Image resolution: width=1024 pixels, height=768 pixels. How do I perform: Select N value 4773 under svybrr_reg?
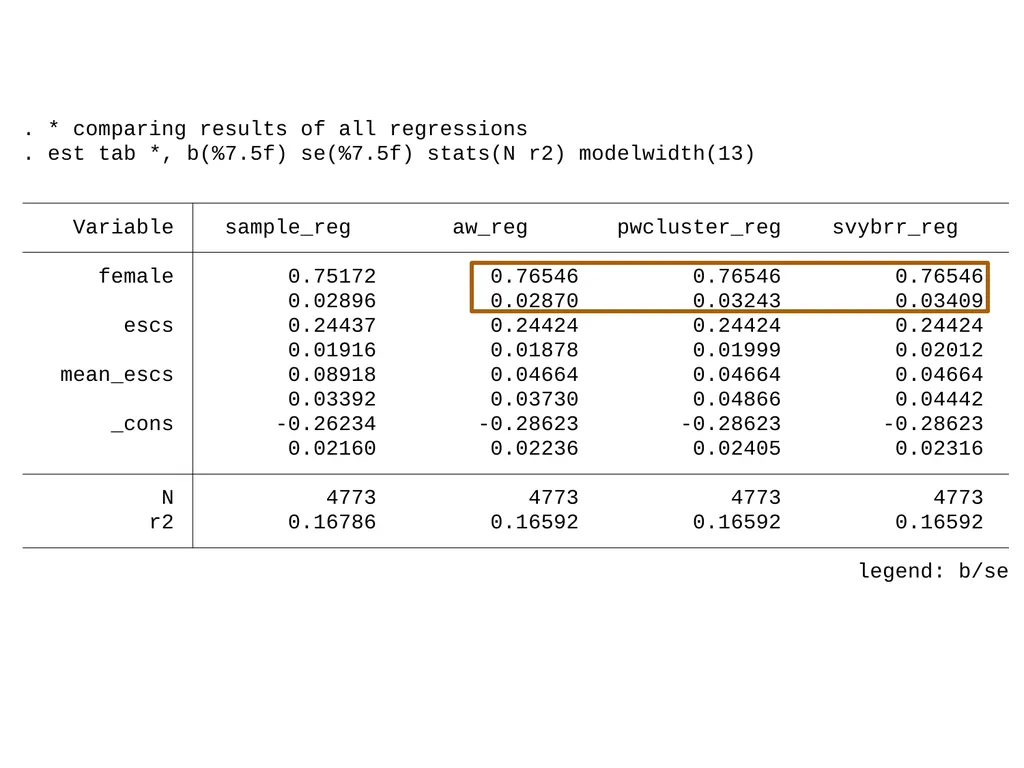pos(959,498)
